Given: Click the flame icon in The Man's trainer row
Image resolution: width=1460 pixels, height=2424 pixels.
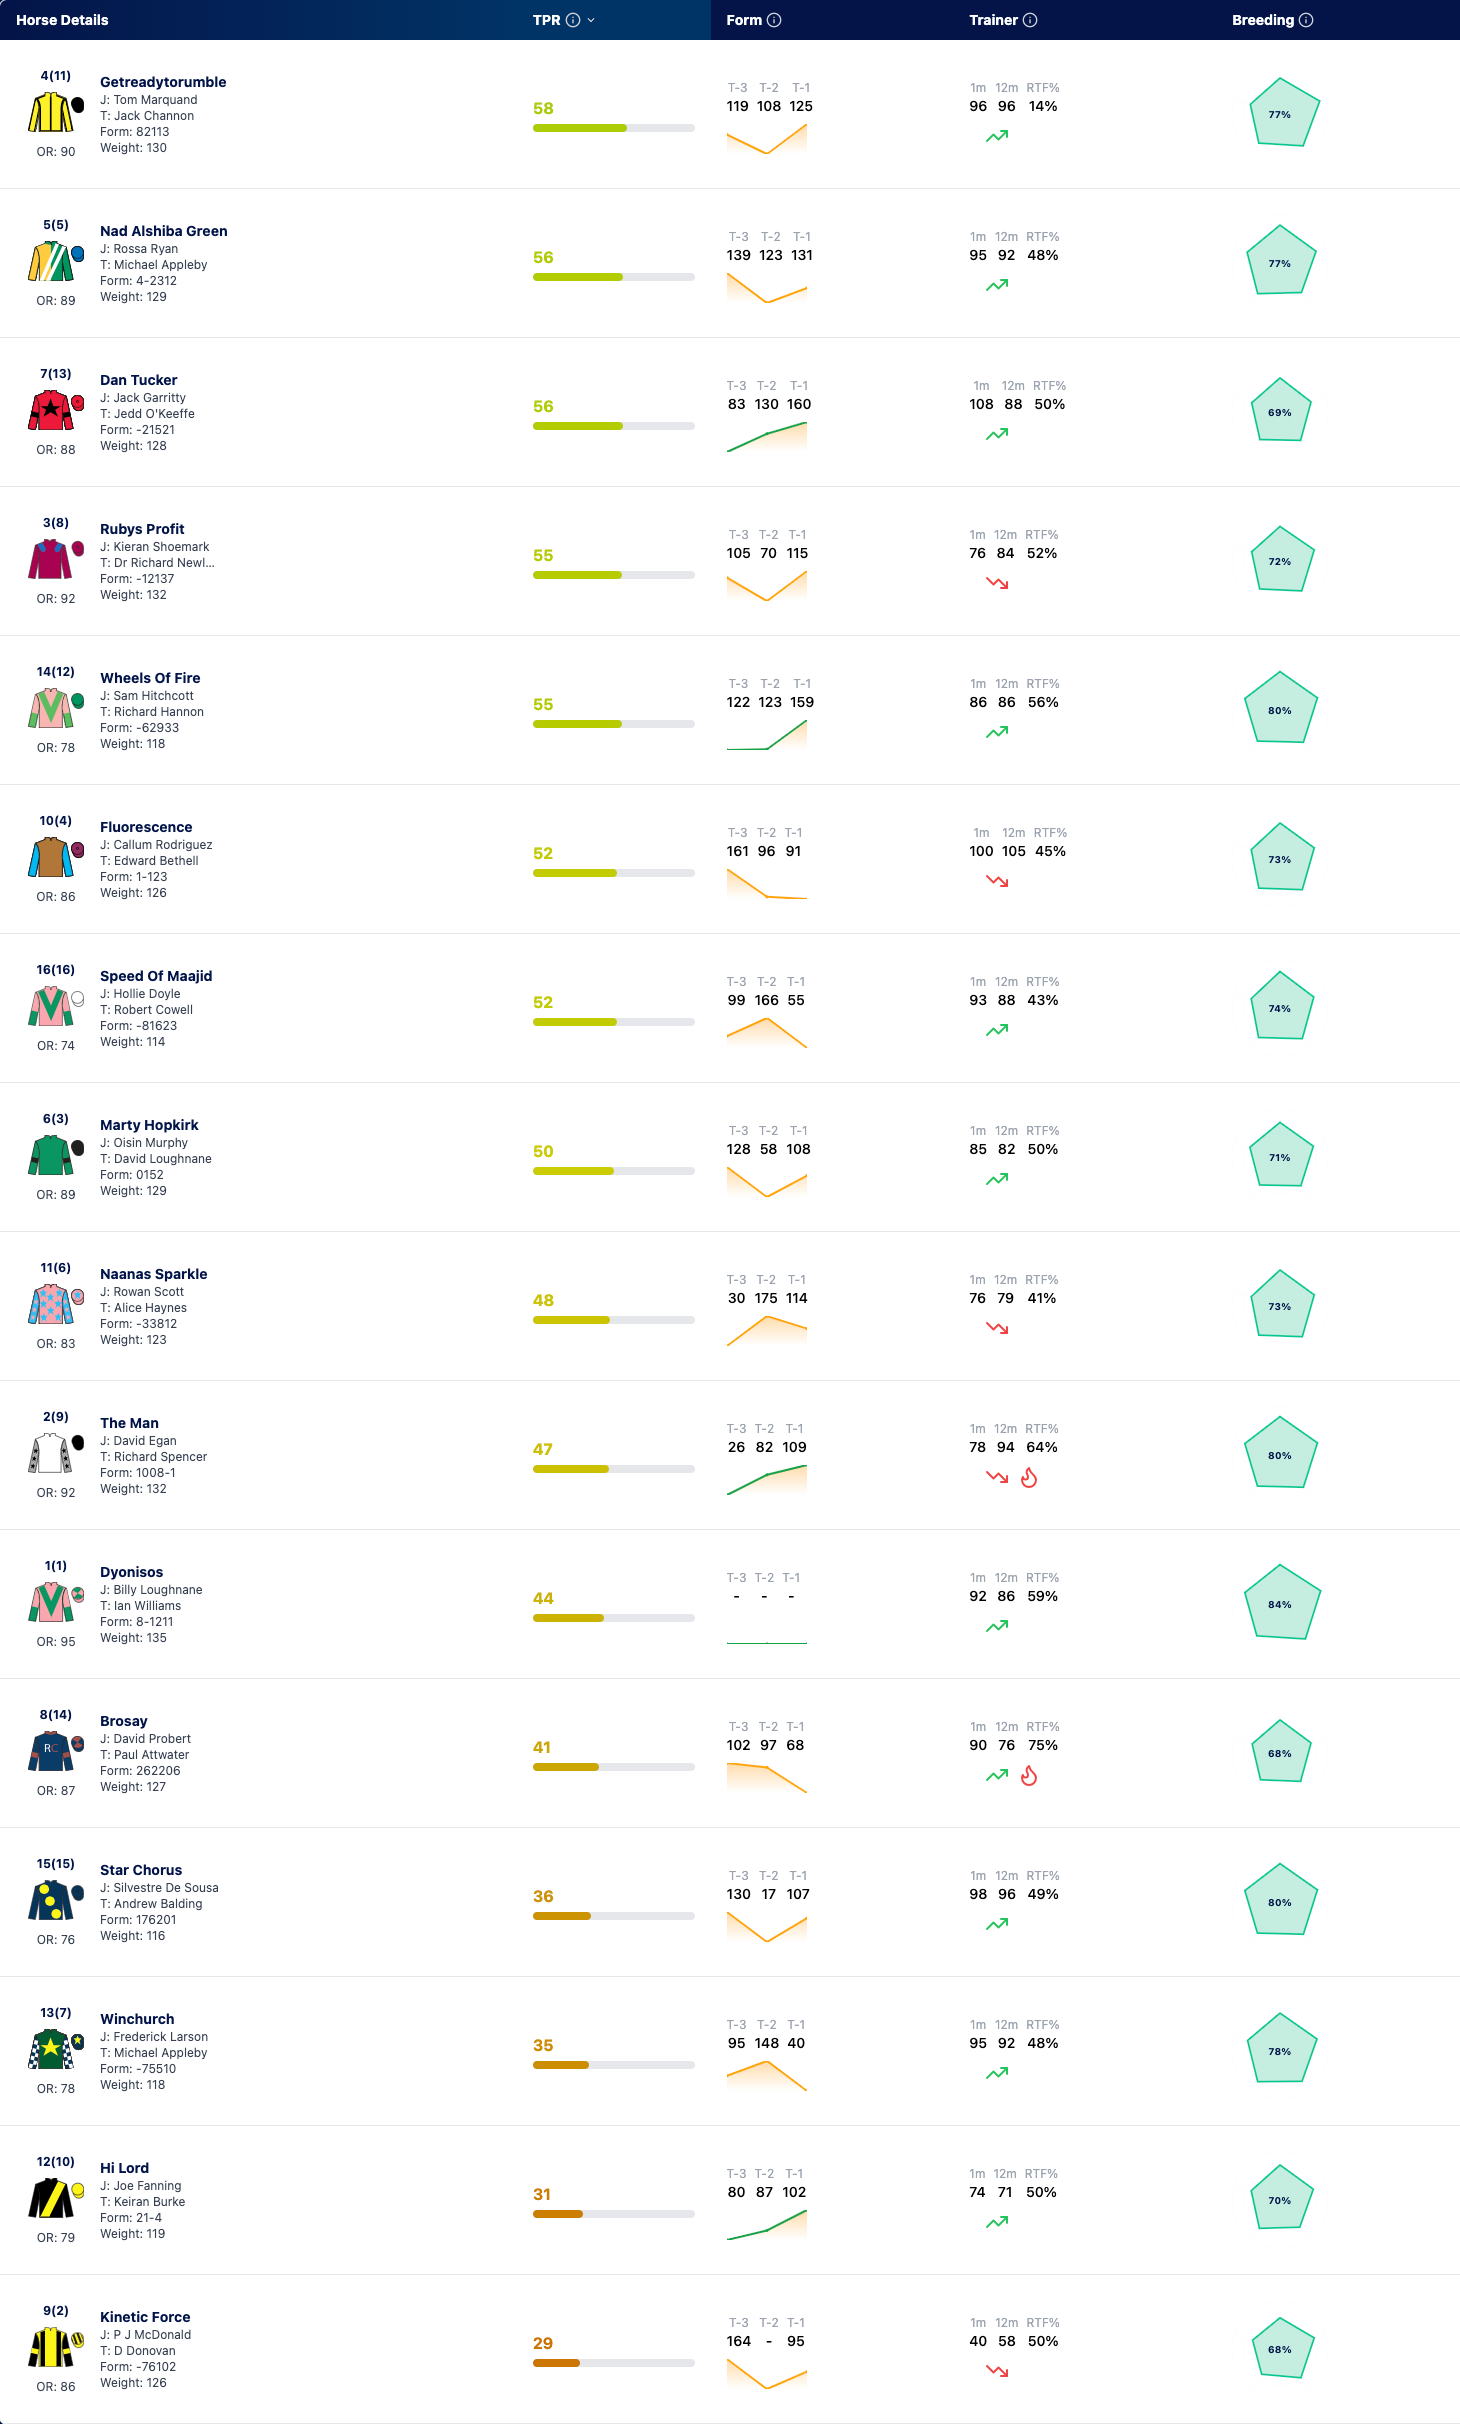Looking at the screenshot, I should (x=1029, y=1477).
